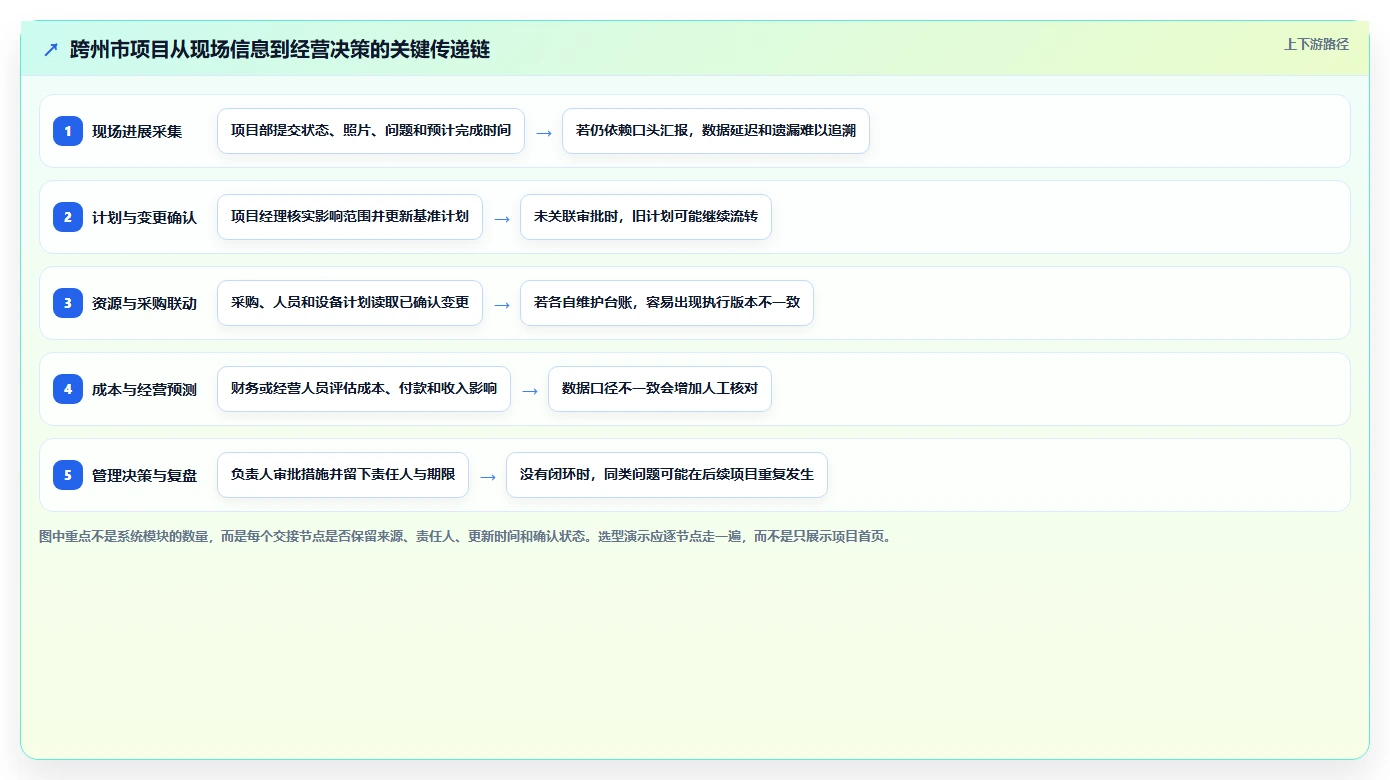The height and width of the screenshot is (780, 1390).
Task: Click the box 财务或经营人员评估成本、付款和收入影响
Action: [x=364, y=389]
